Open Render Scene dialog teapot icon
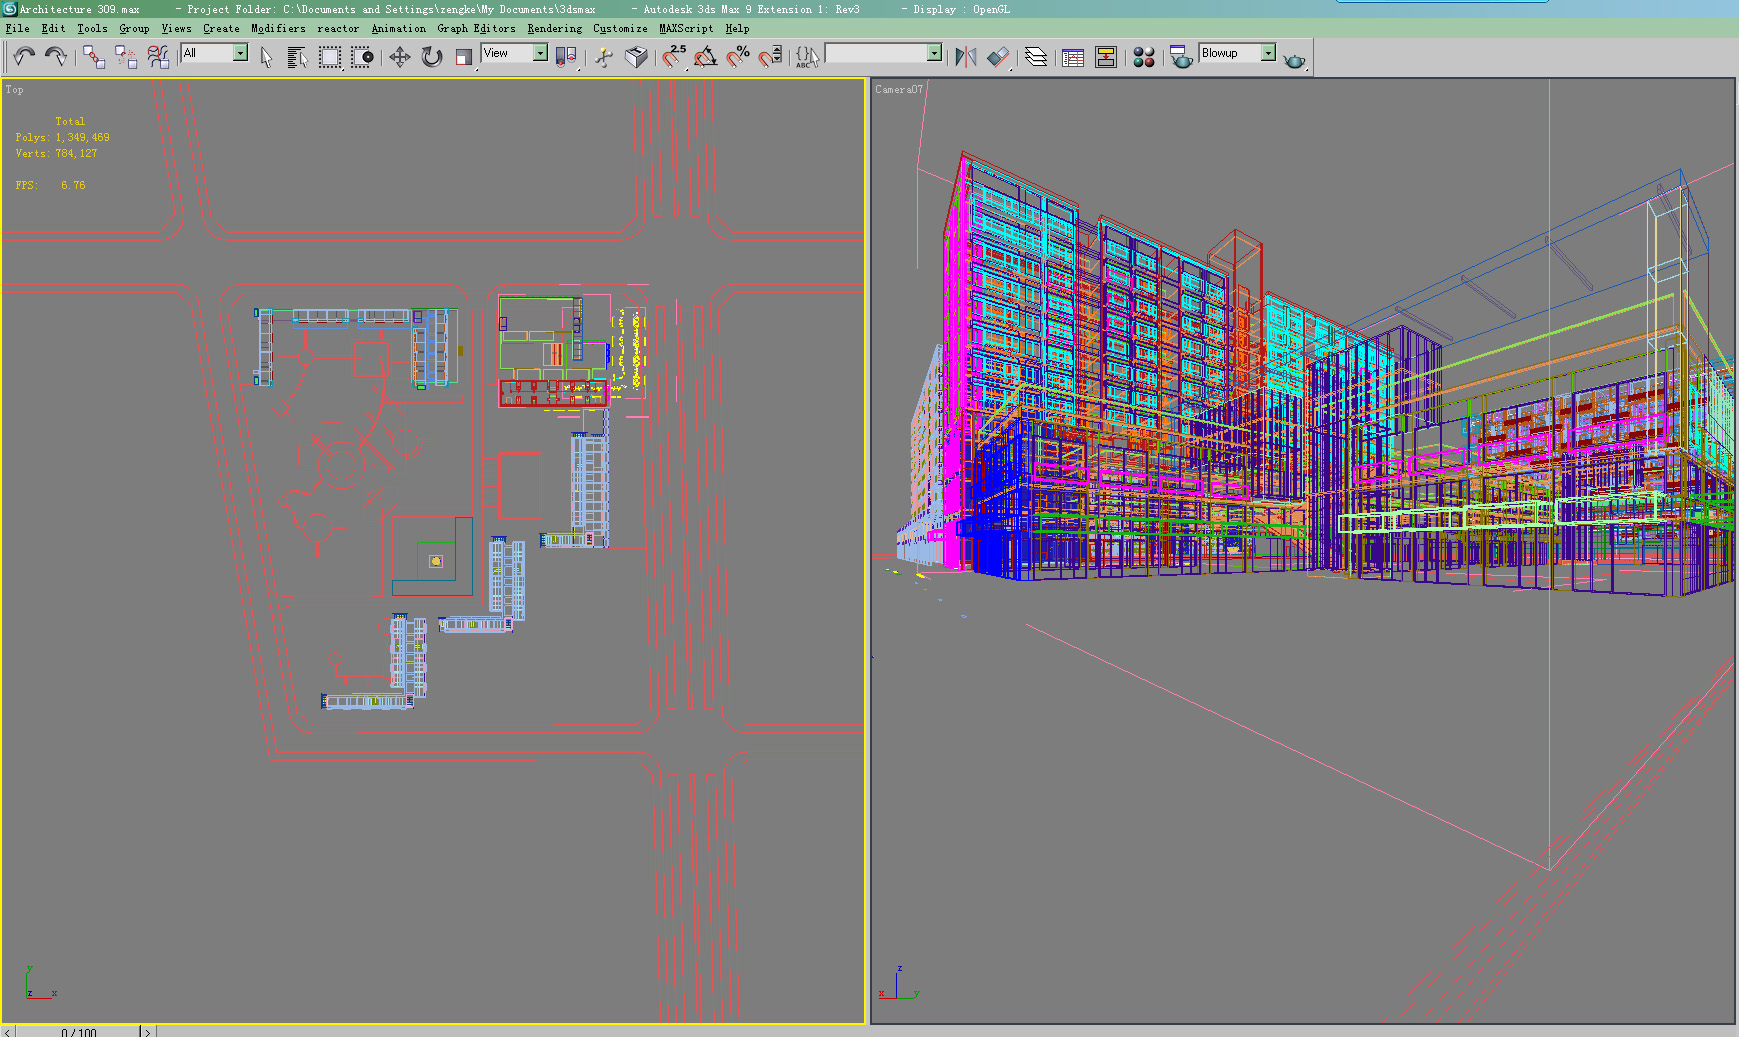 1181,57
